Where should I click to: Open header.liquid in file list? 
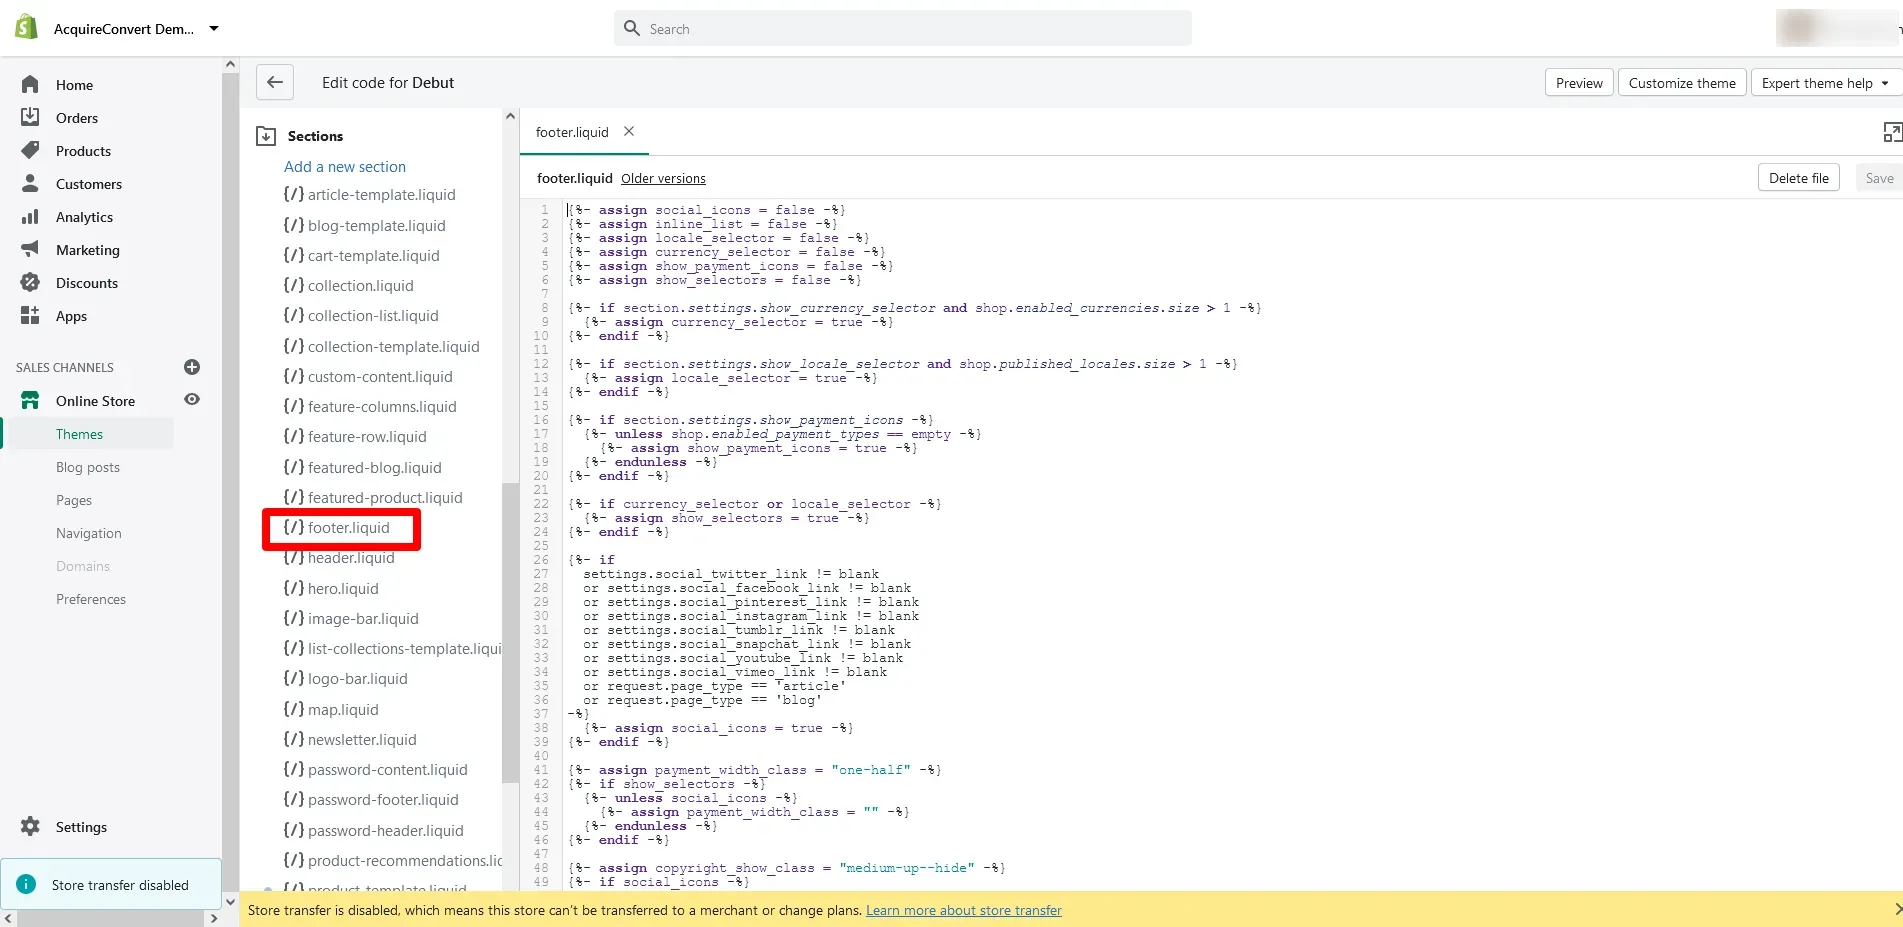click(350, 558)
